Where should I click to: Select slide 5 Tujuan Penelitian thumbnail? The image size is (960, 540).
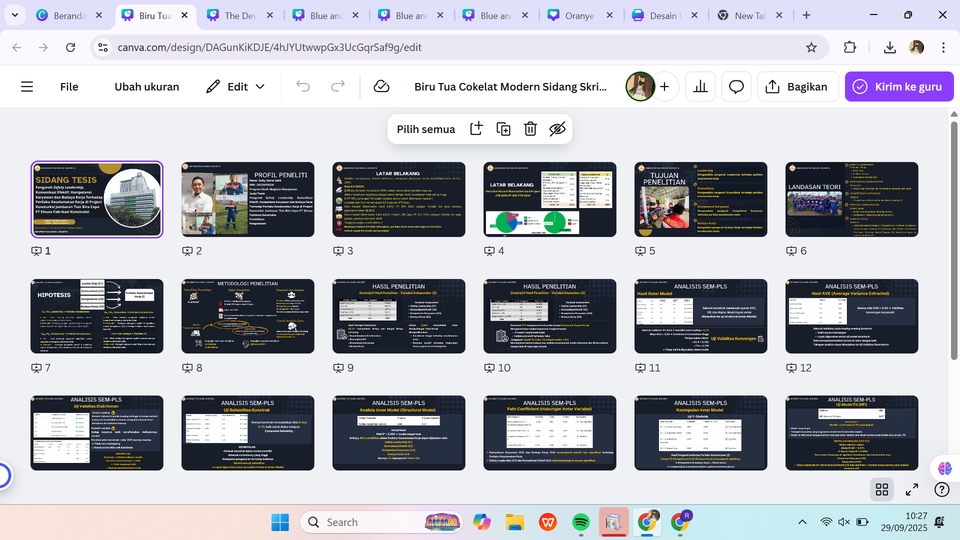click(x=700, y=200)
